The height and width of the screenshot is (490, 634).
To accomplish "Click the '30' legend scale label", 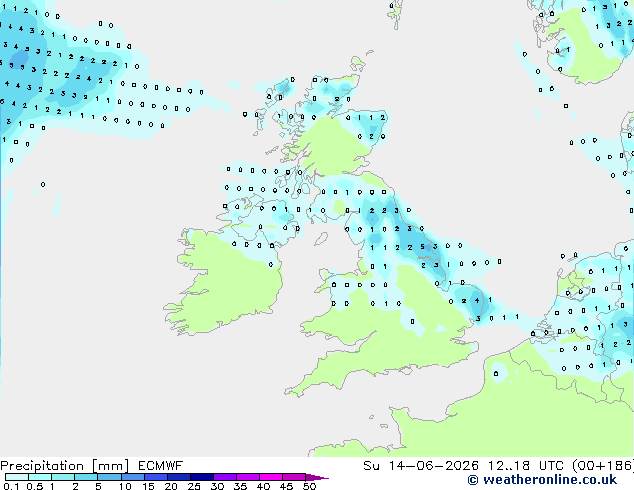I will point(217,486).
